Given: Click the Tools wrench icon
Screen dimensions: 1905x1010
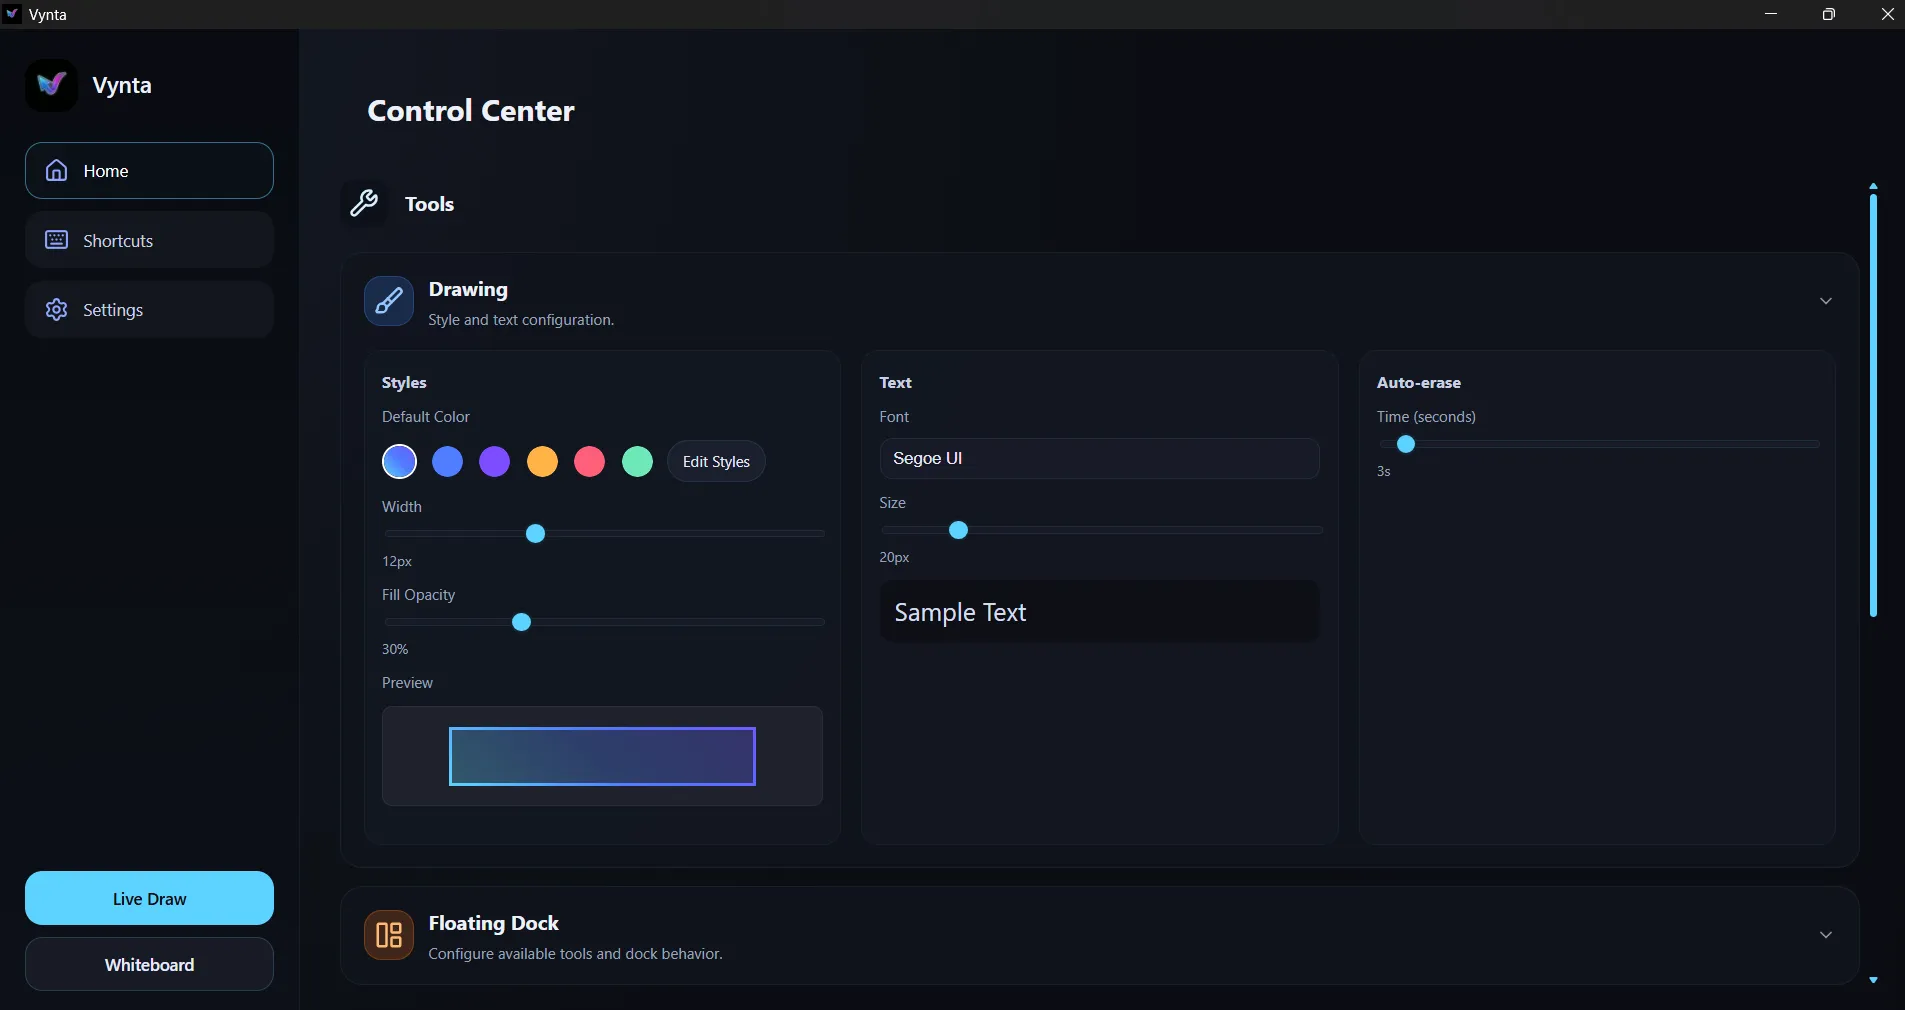Looking at the screenshot, I should pos(364,203).
